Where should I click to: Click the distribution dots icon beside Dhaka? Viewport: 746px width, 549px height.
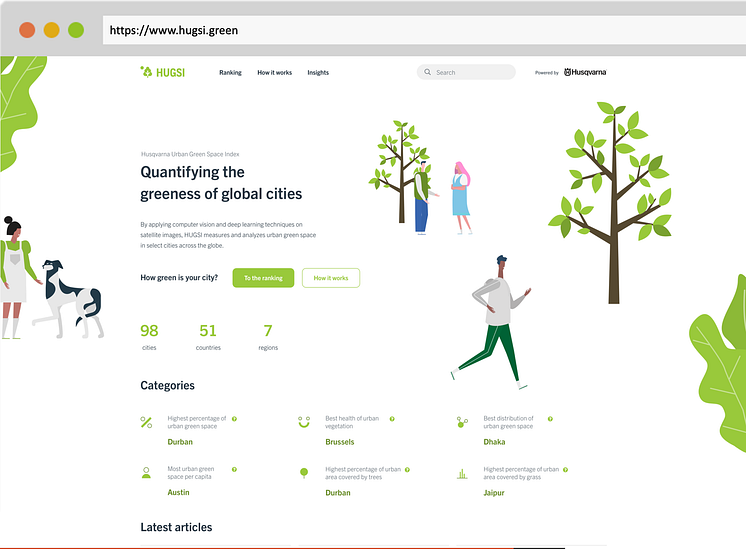[462, 422]
